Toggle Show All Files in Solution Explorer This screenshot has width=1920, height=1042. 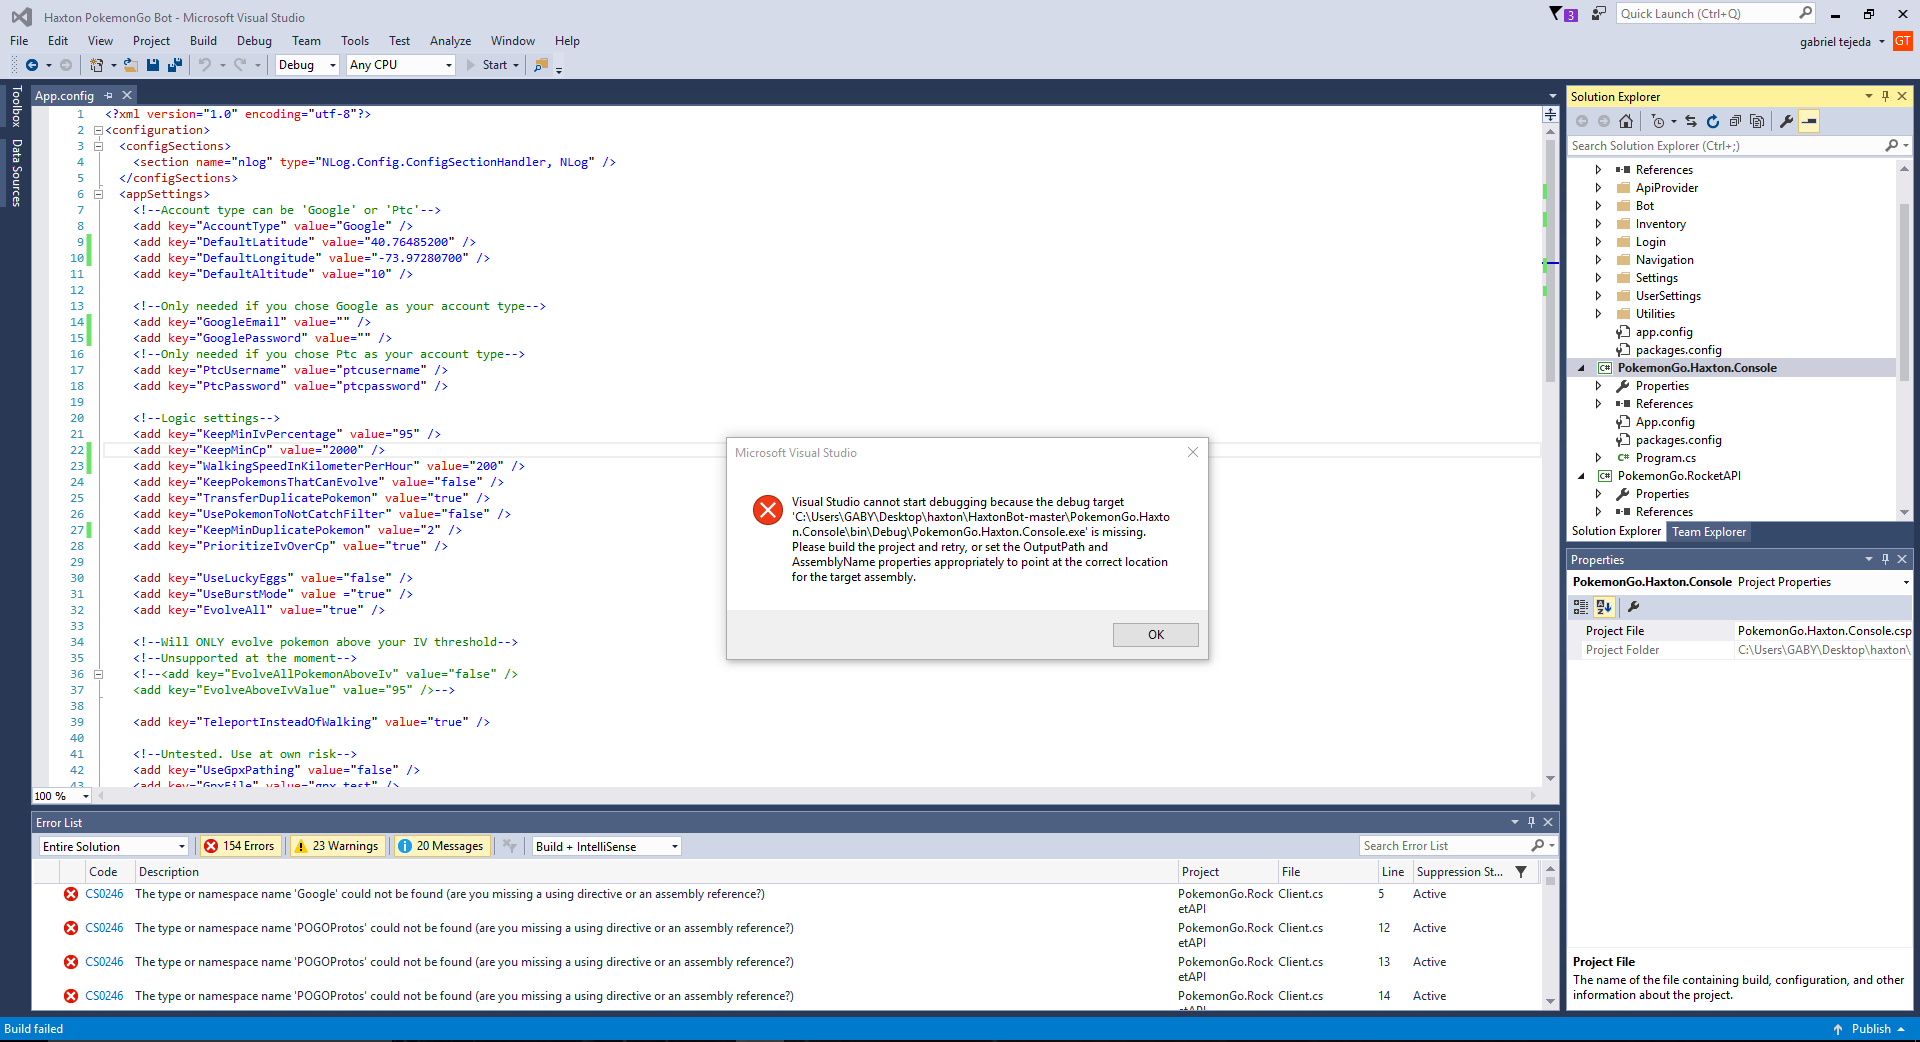pos(1757,121)
